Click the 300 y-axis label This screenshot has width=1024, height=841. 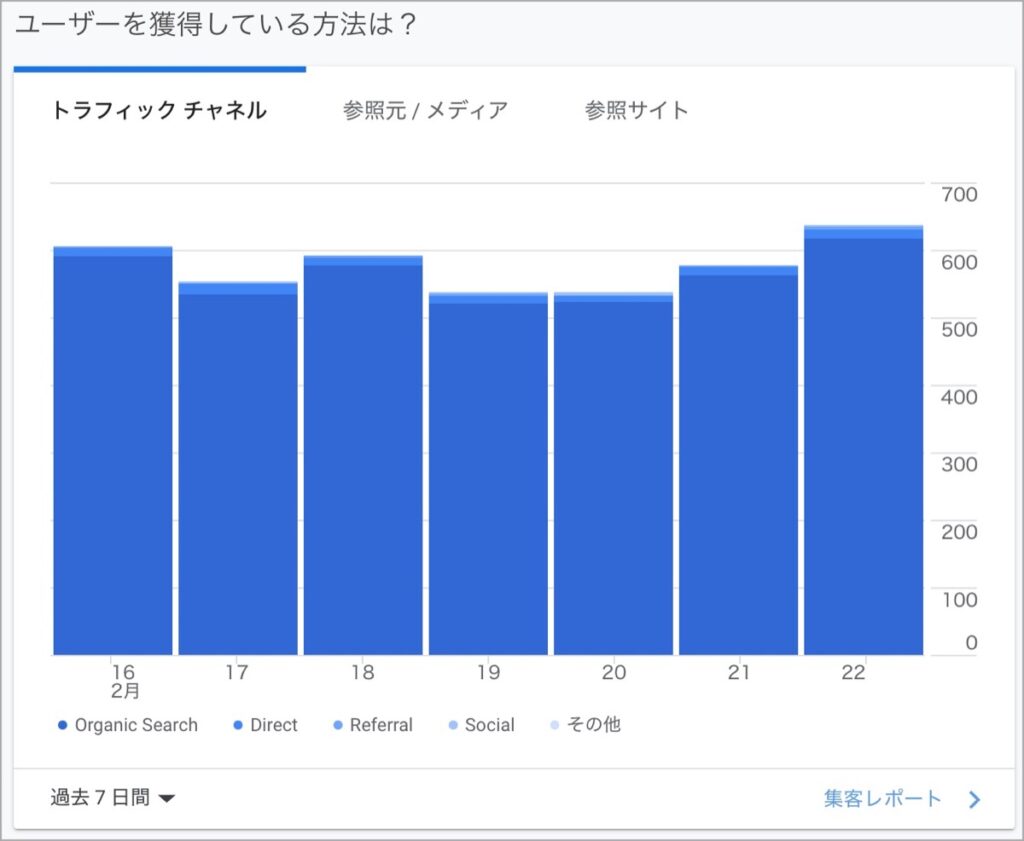(959, 464)
